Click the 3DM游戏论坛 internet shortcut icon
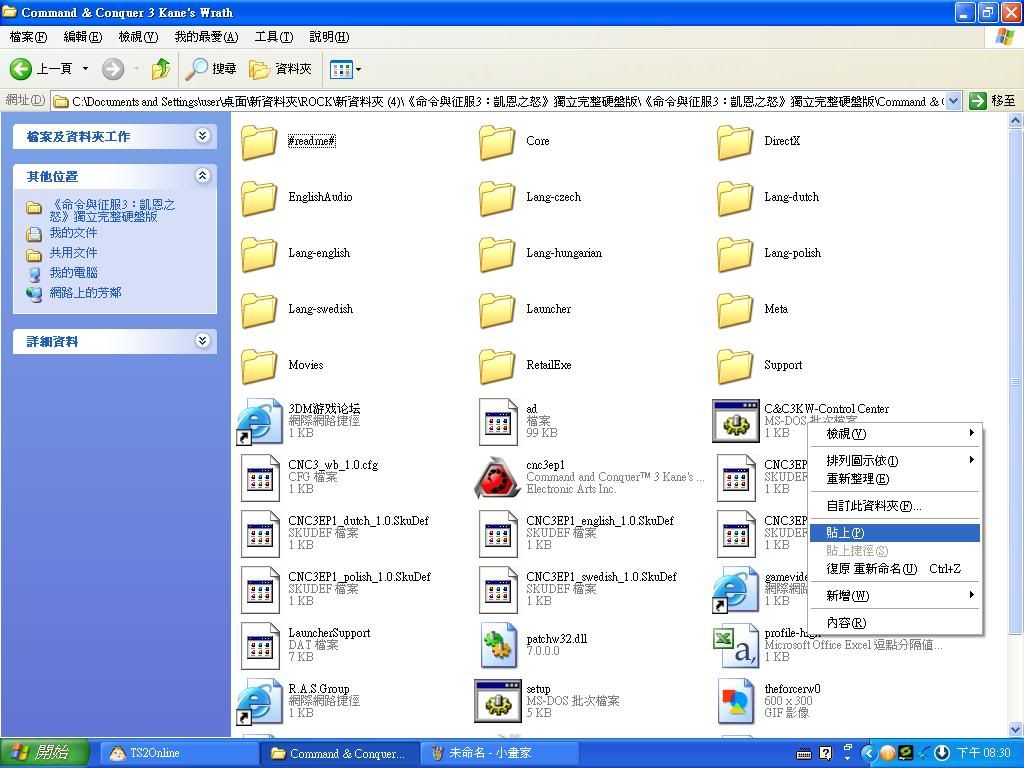The height and width of the screenshot is (768, 1024). click(259, 421)
